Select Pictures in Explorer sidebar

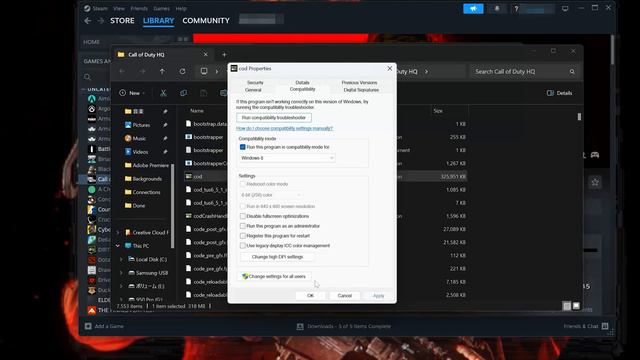[x=141, y=125]
